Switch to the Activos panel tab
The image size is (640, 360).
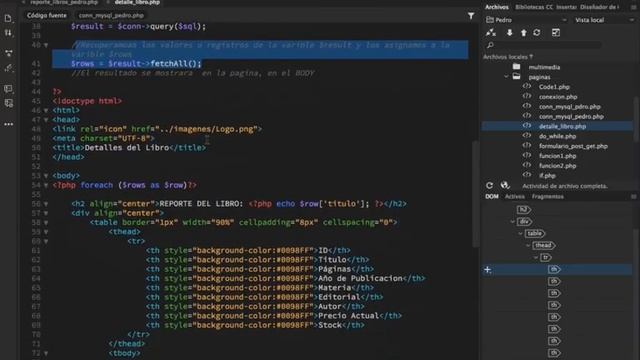click(x=514, y=196)
